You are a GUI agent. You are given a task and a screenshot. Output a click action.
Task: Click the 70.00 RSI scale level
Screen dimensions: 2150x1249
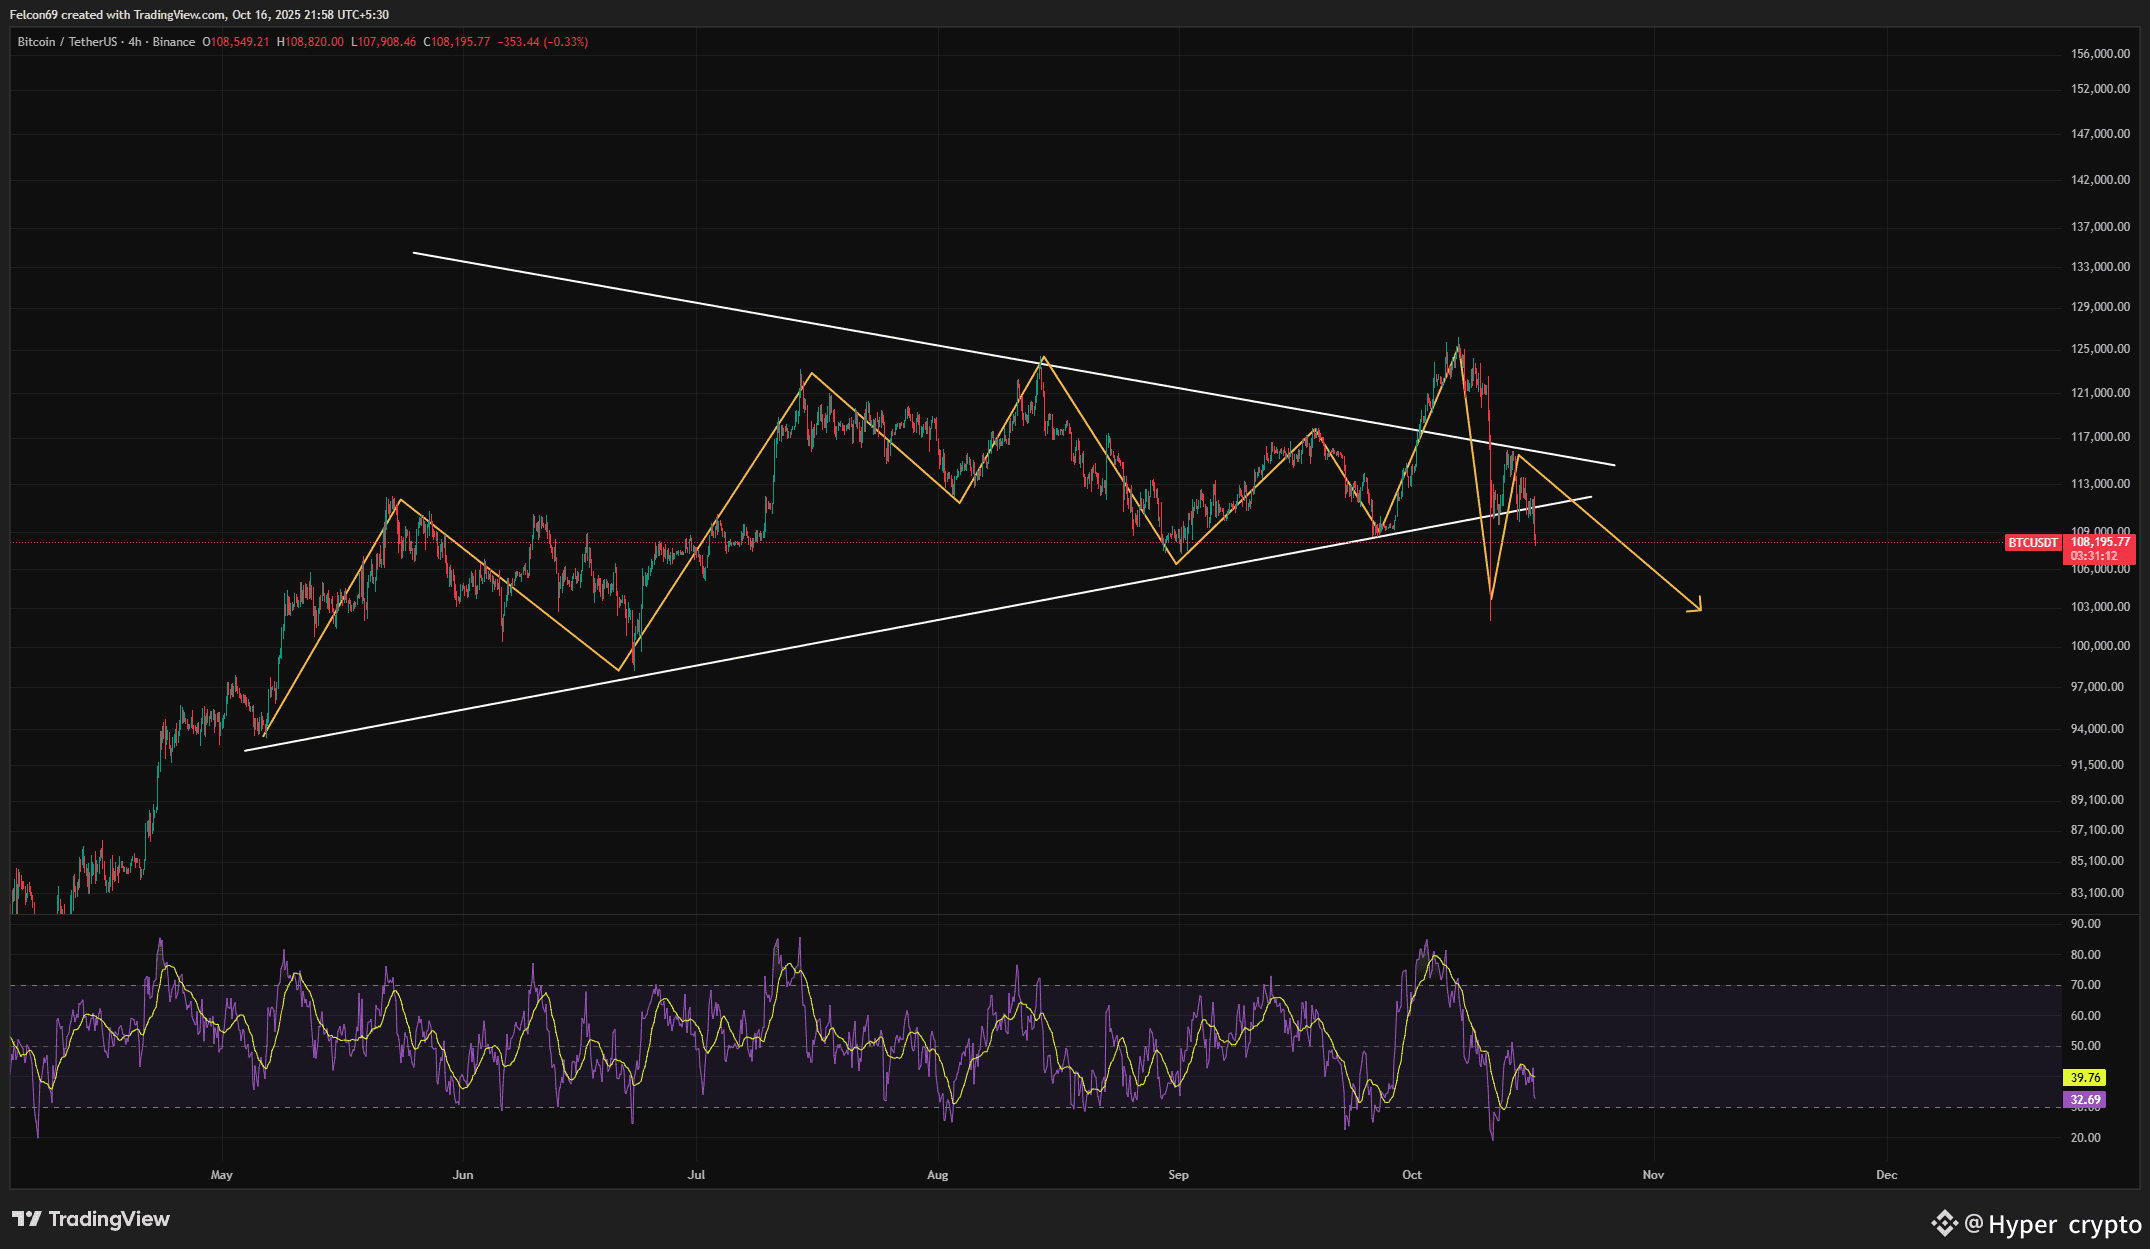tap(2085, 985)
